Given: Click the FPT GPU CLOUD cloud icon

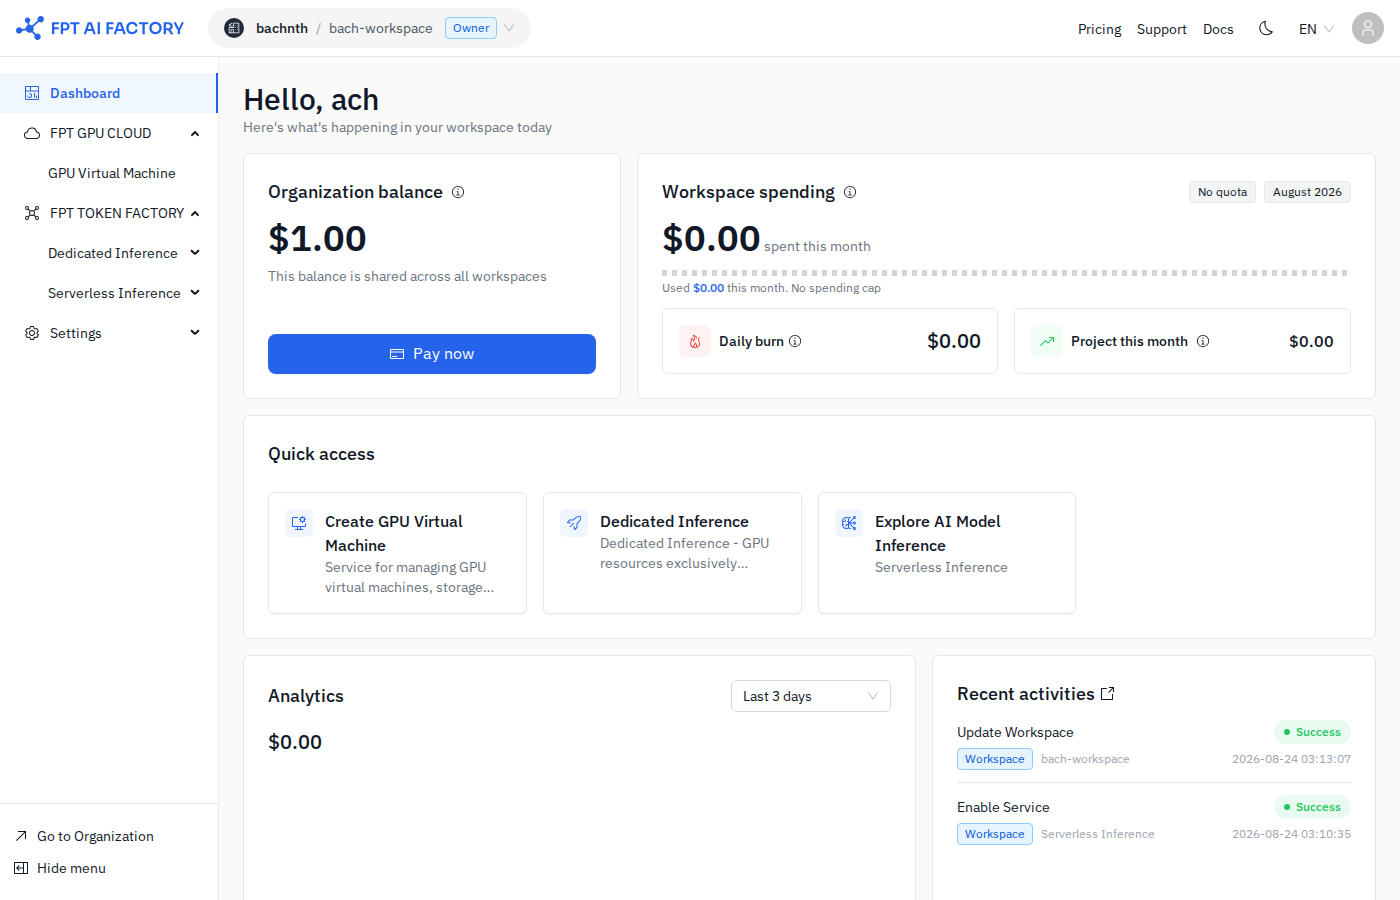Looking at the screenshot, I should (32, 133).
